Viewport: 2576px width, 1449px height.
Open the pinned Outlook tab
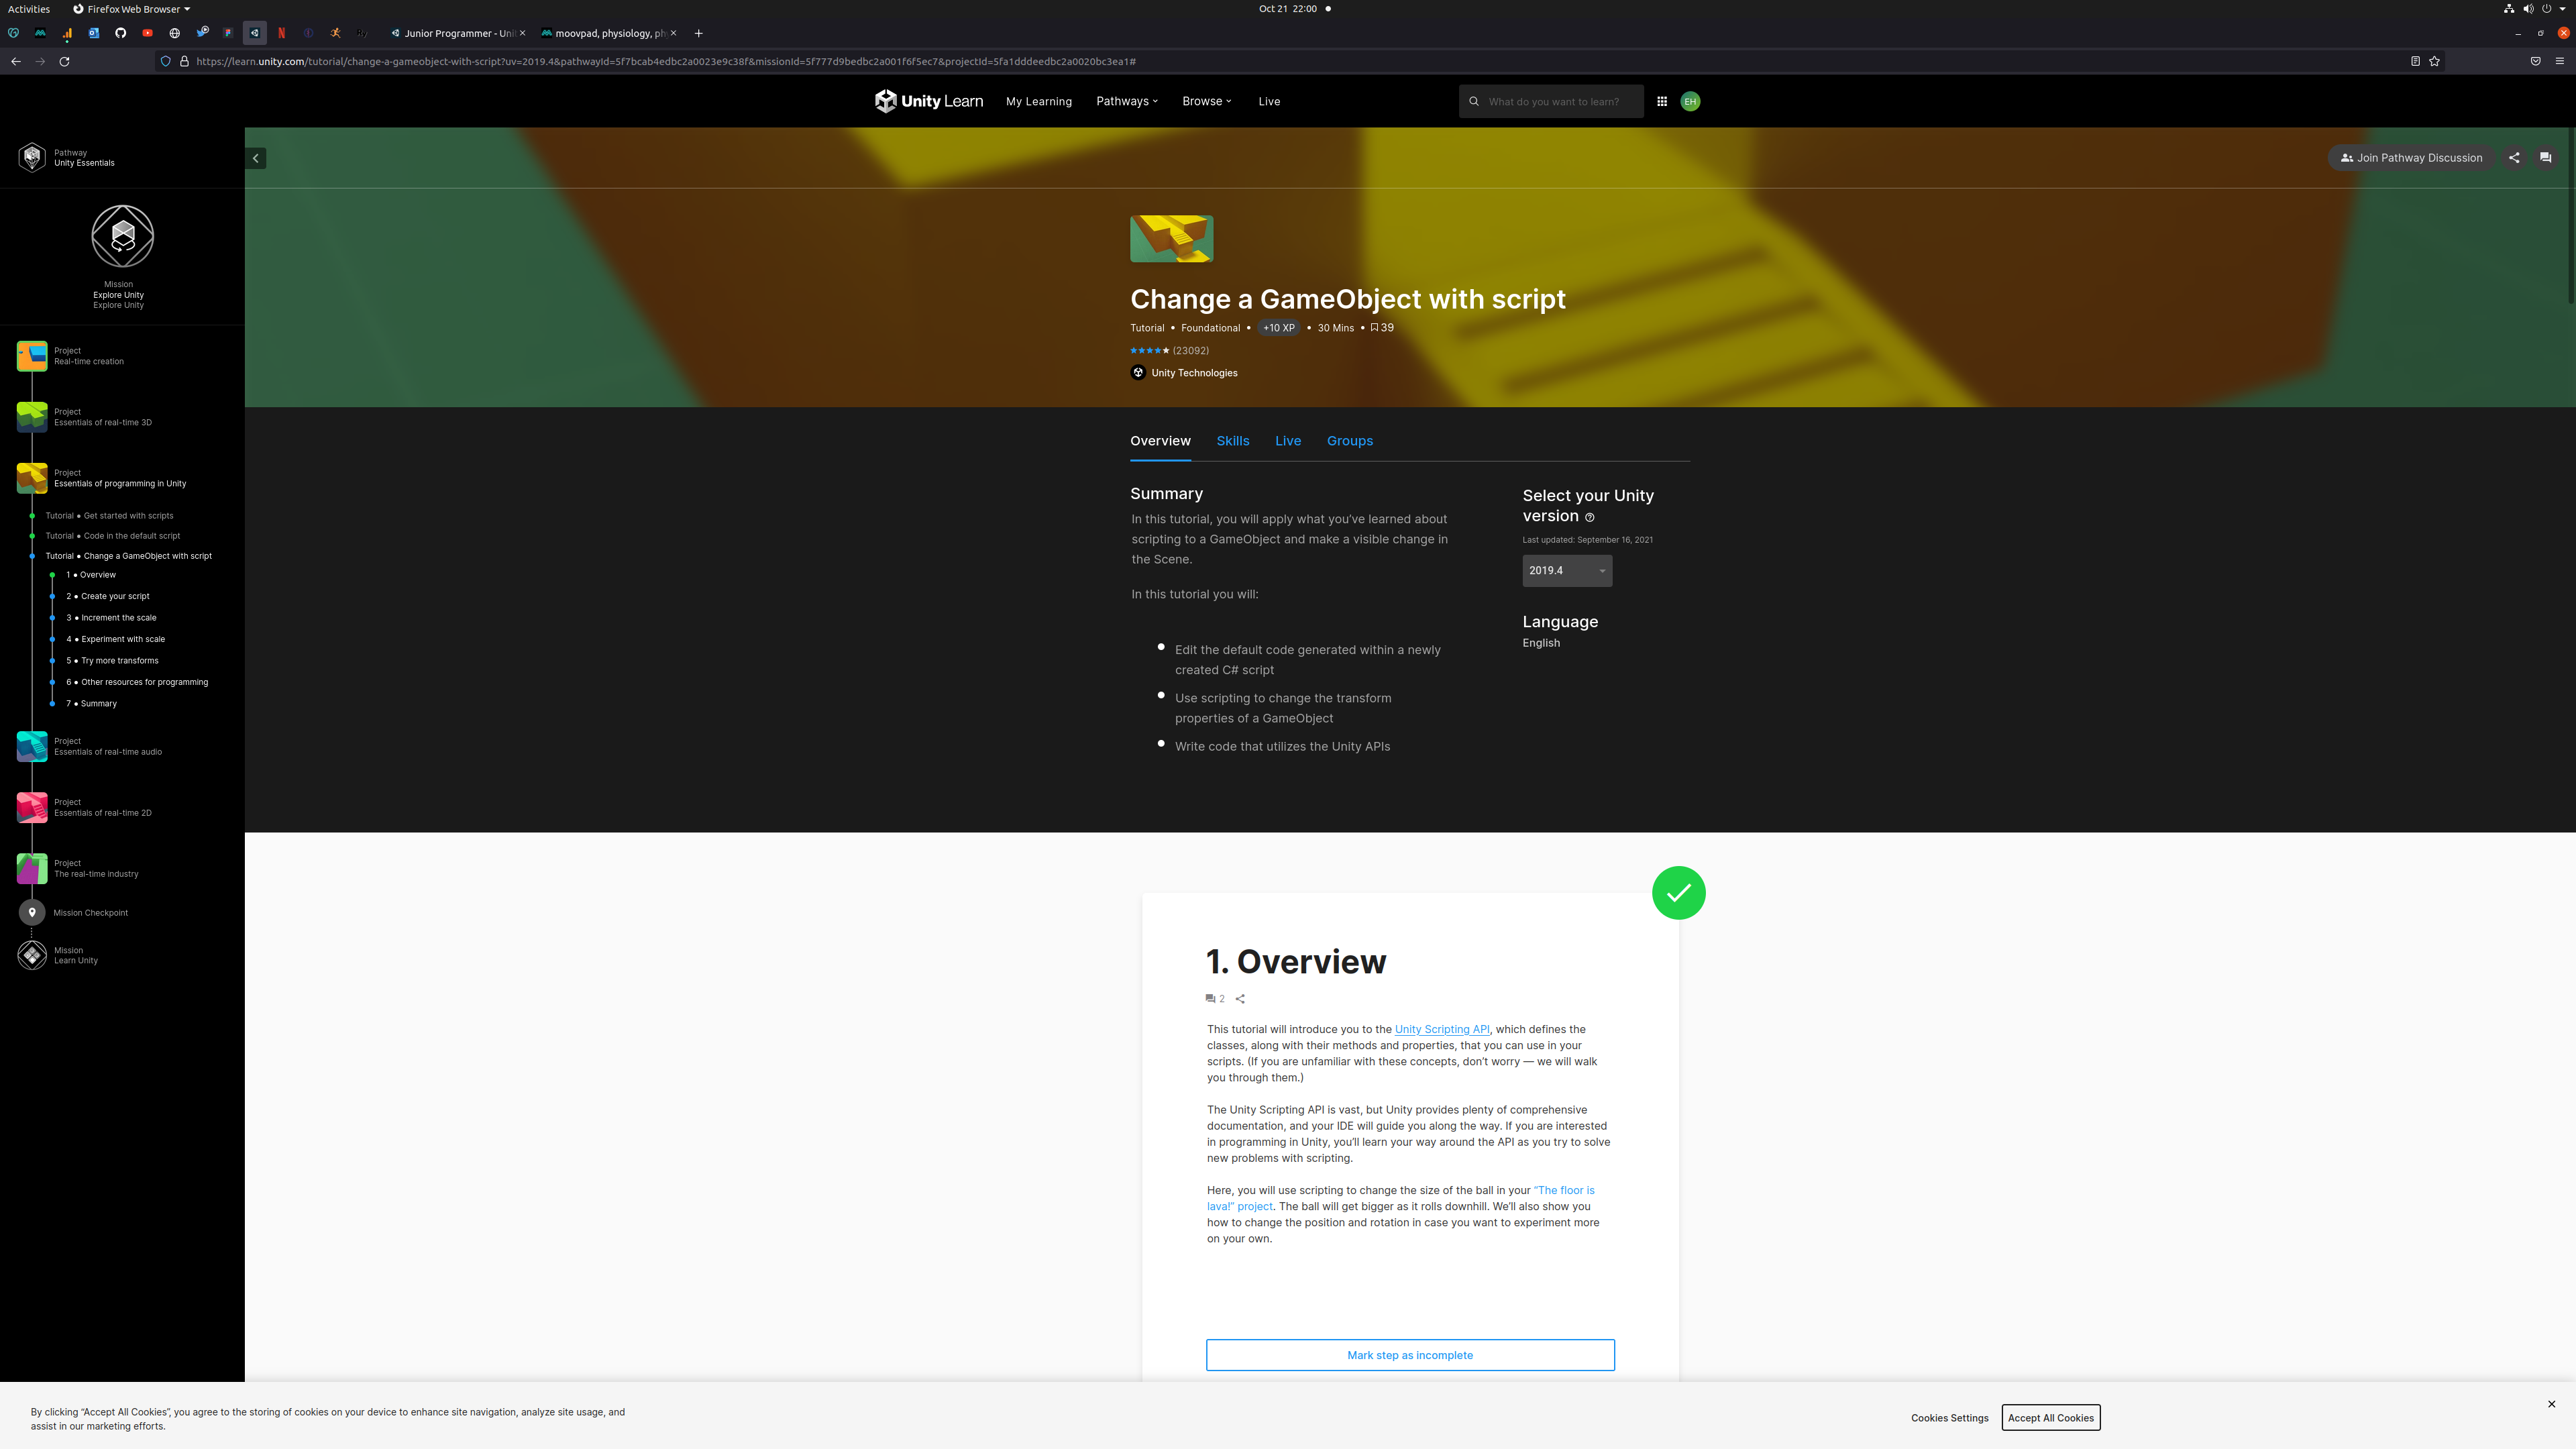(93, 33)
